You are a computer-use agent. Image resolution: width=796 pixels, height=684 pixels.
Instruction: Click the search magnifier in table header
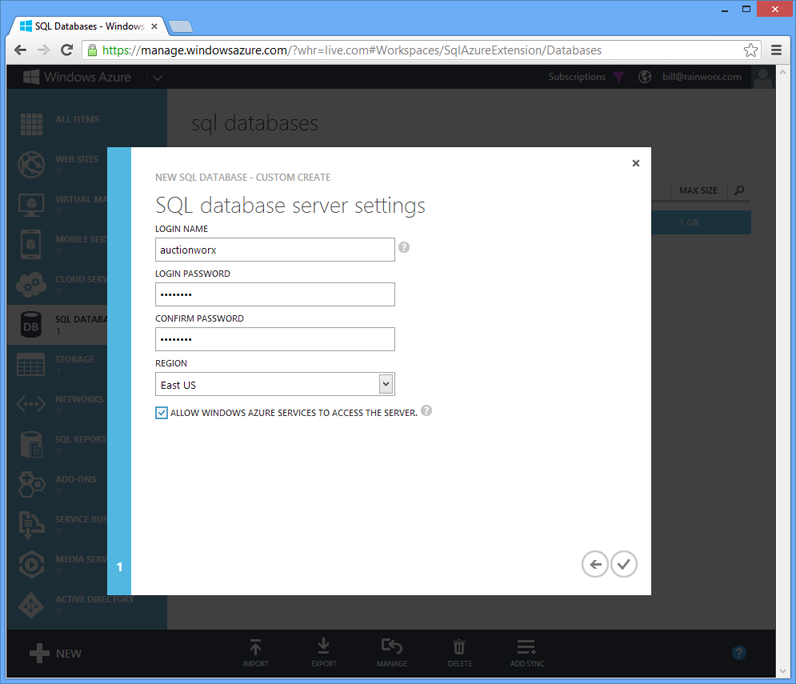[740, 190]
